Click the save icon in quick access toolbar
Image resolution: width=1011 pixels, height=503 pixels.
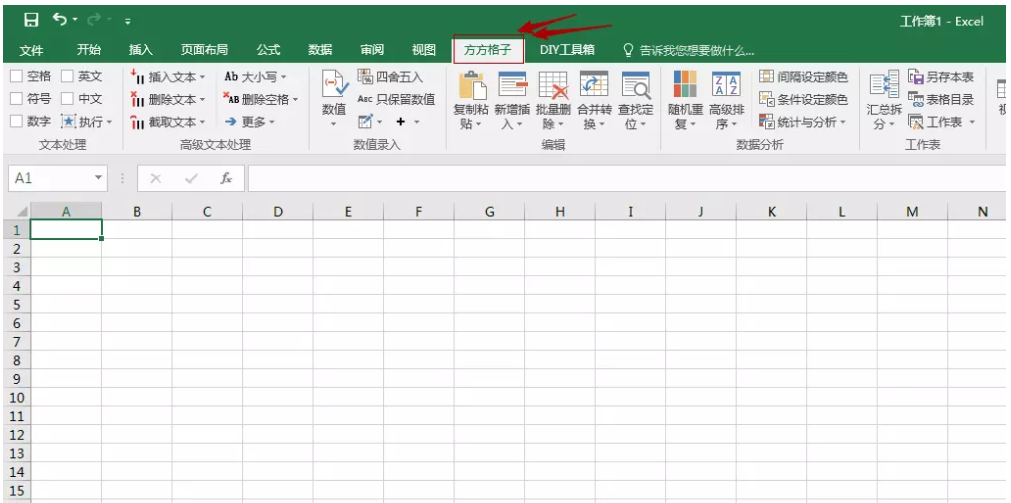pyautogui.click(x=31, y=20)
